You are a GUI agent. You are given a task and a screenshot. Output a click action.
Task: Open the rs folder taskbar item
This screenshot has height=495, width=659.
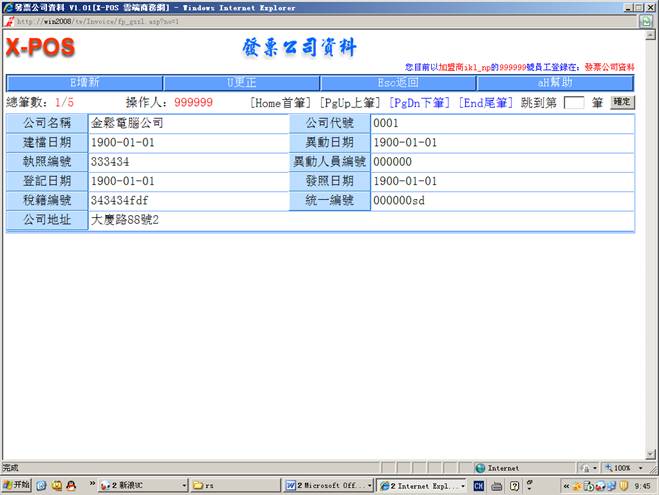pos(233,485)
